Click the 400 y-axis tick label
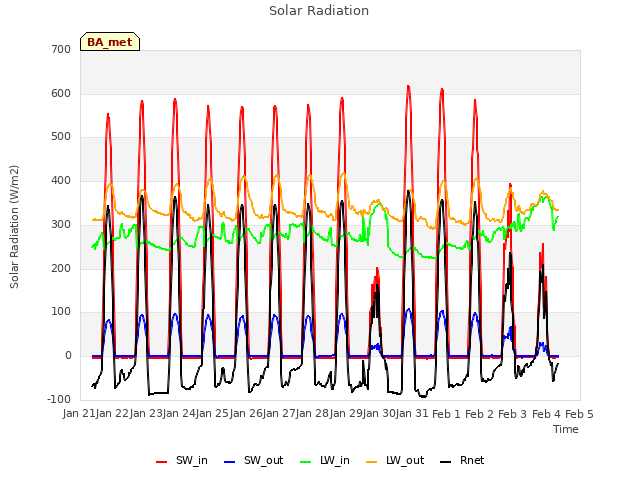640x480 pixels. 61,180
